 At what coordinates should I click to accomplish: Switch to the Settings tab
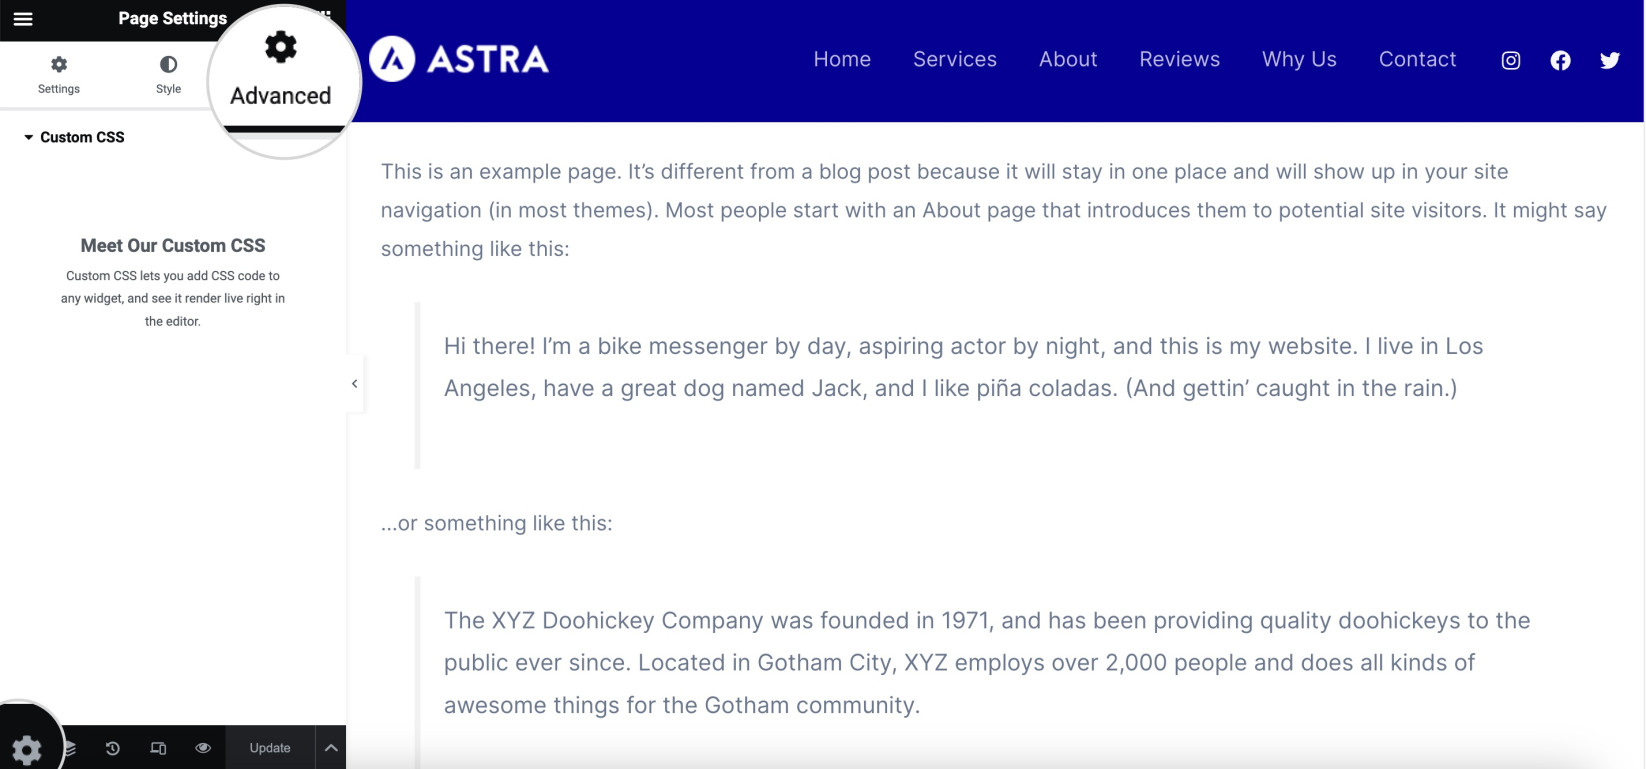tap(59, 75)
